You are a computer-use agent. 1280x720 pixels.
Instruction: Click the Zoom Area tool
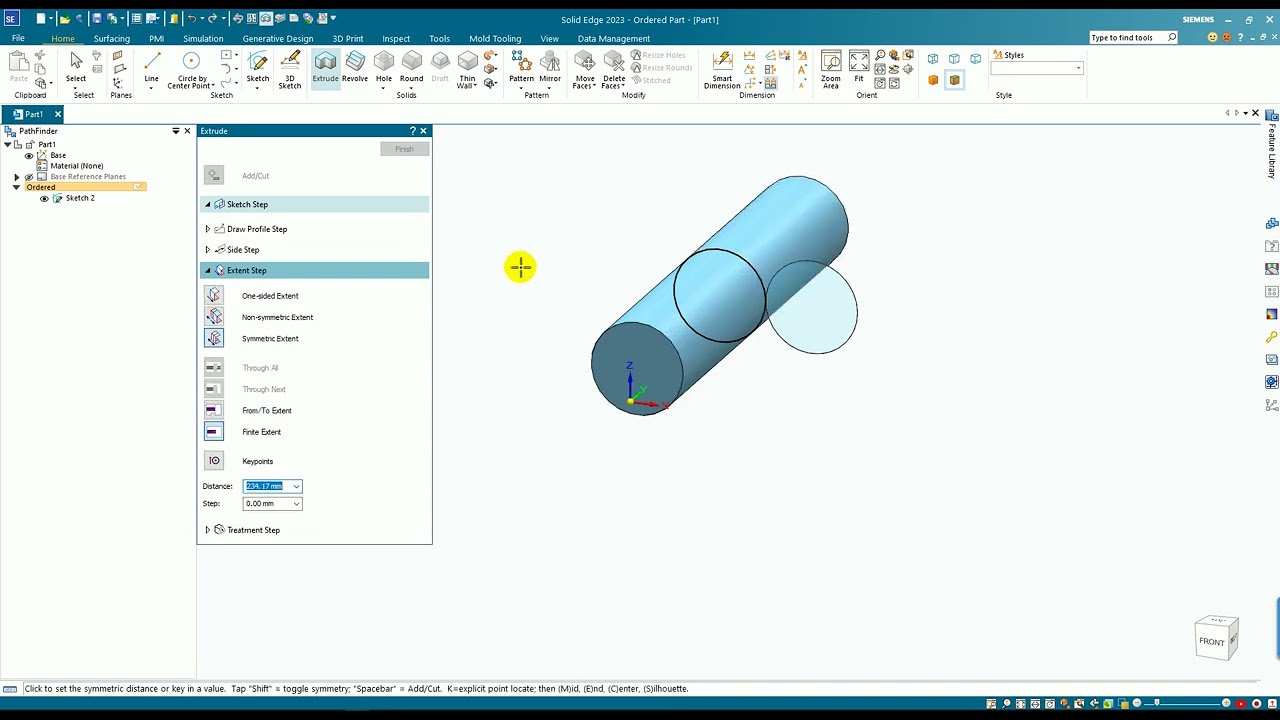point(831,70)
